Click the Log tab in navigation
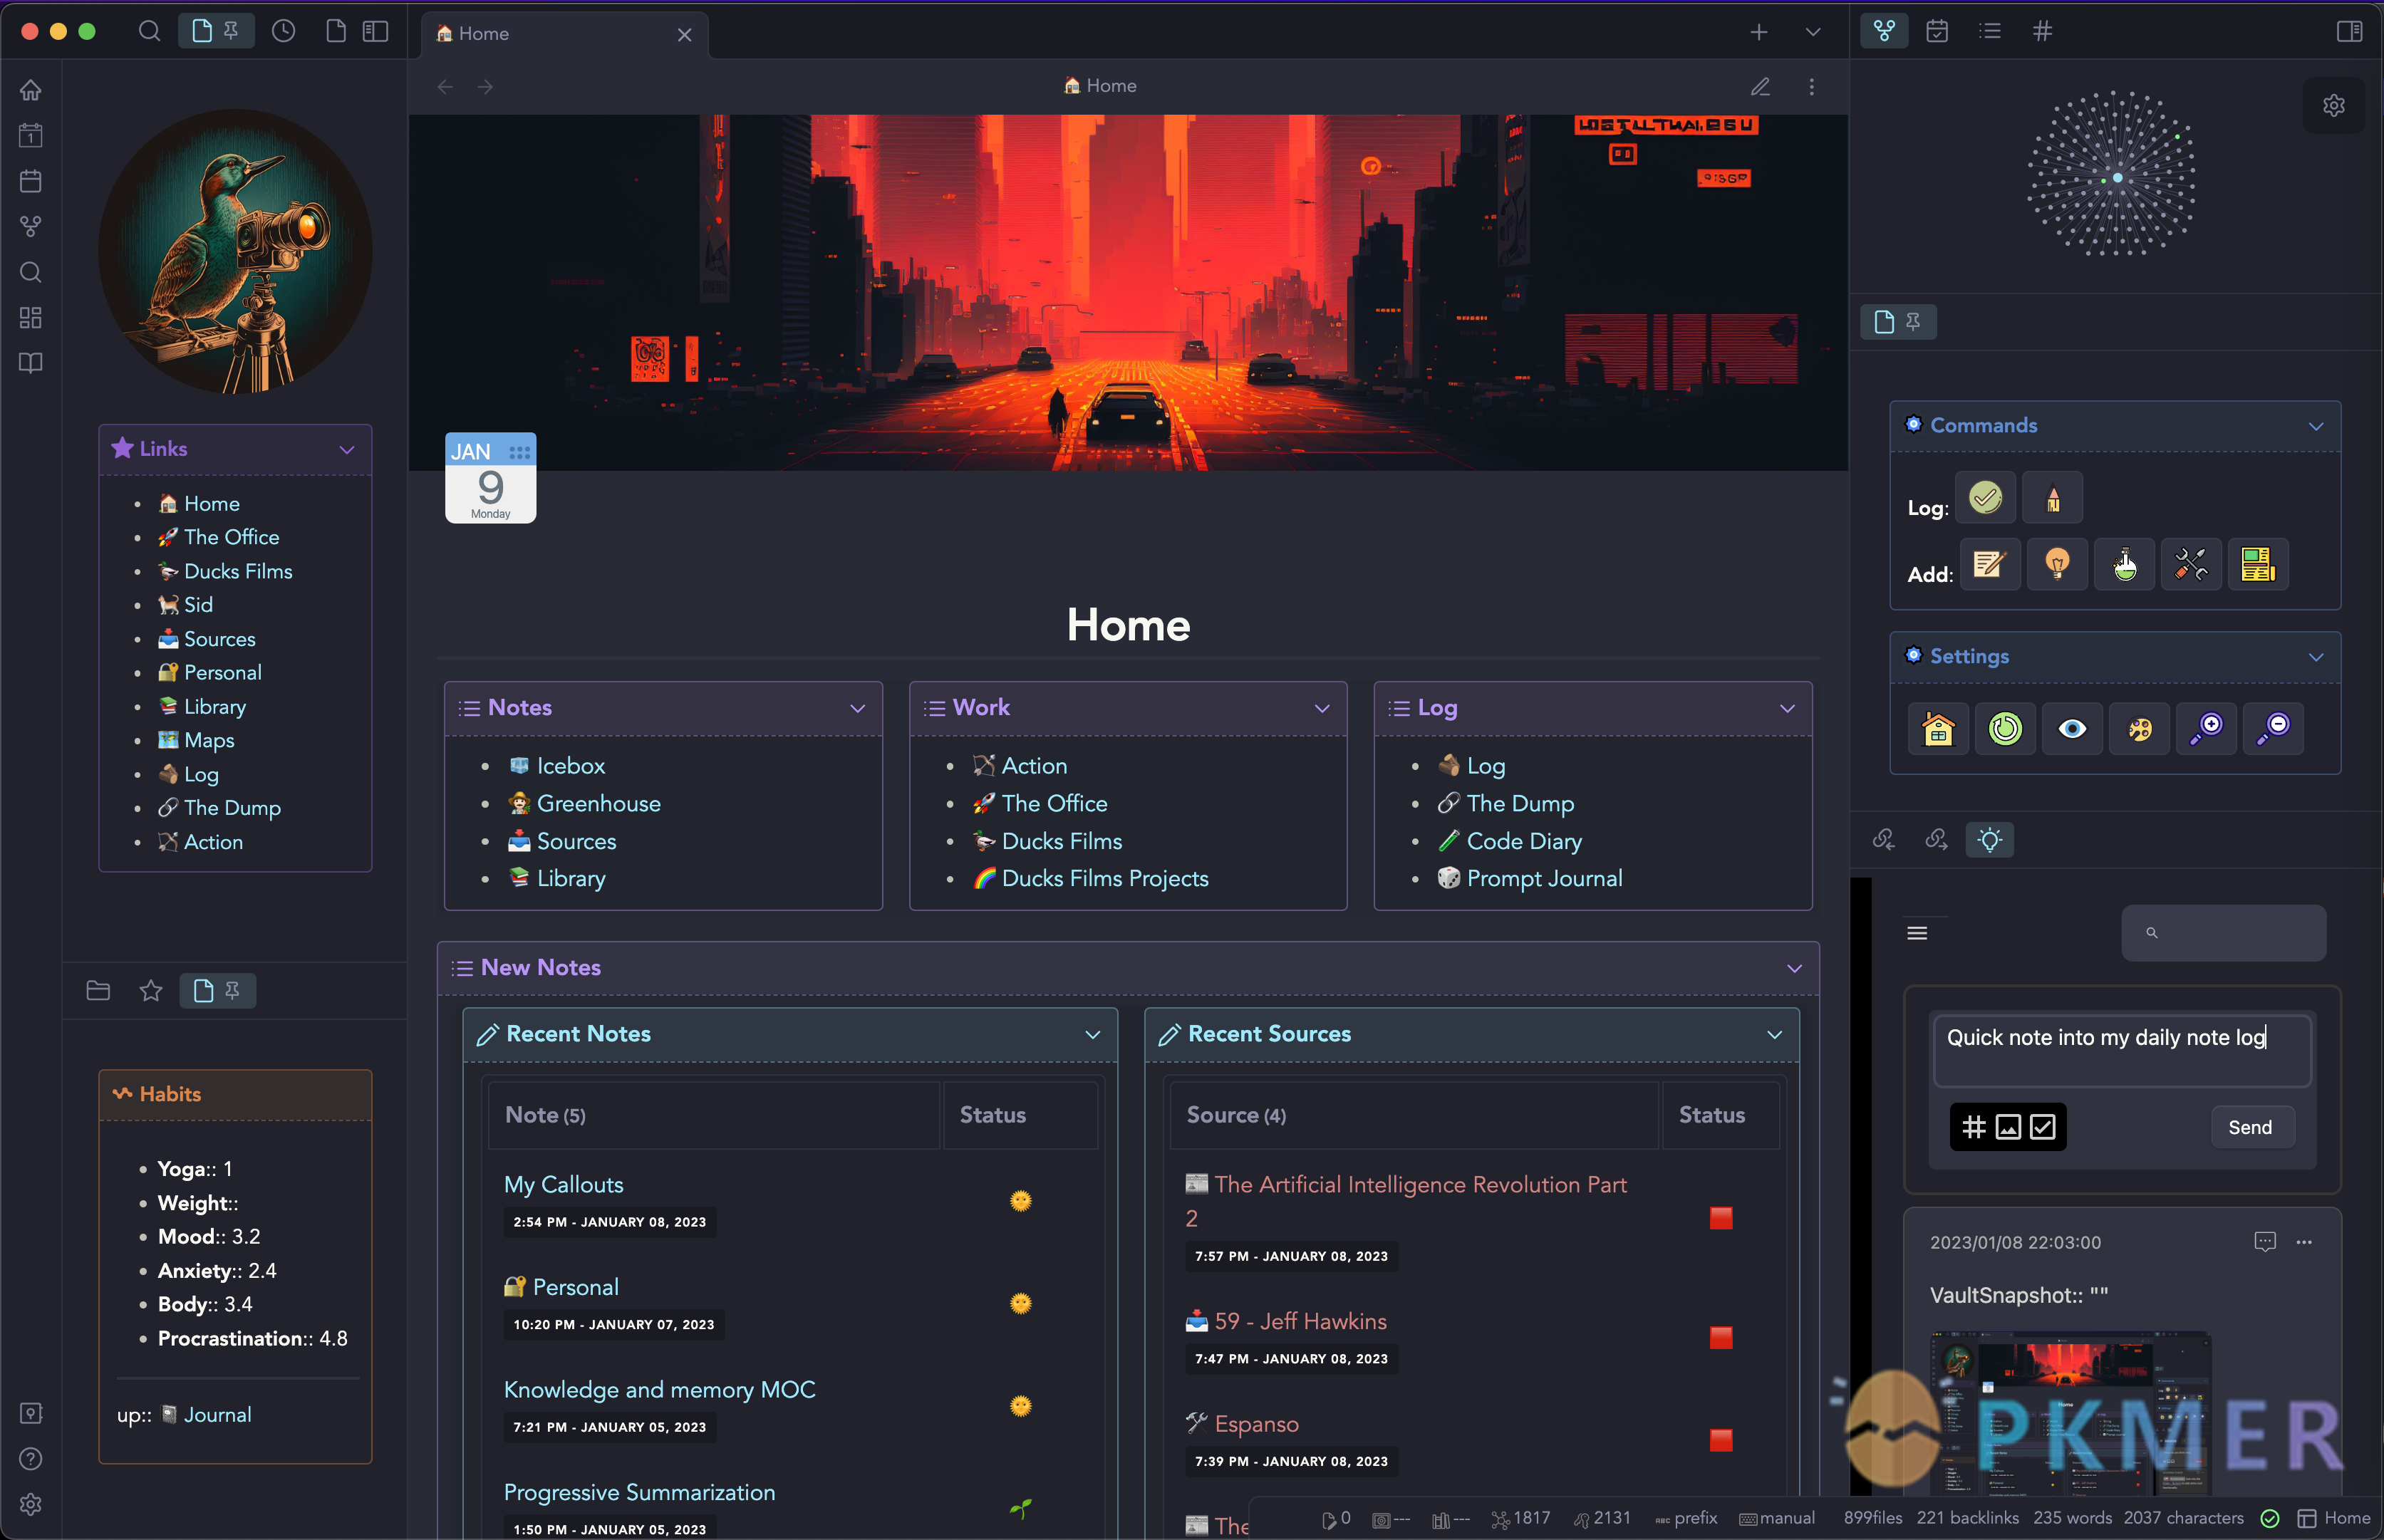The image size is (2384, 1540). click(x=199, y=773)
